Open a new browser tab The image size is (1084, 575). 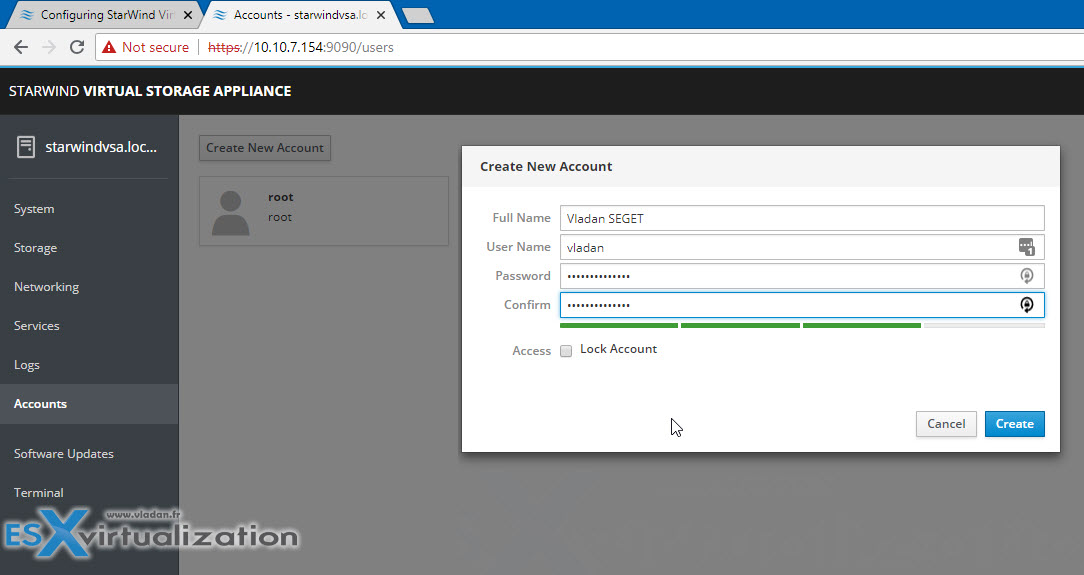[418, 15]
